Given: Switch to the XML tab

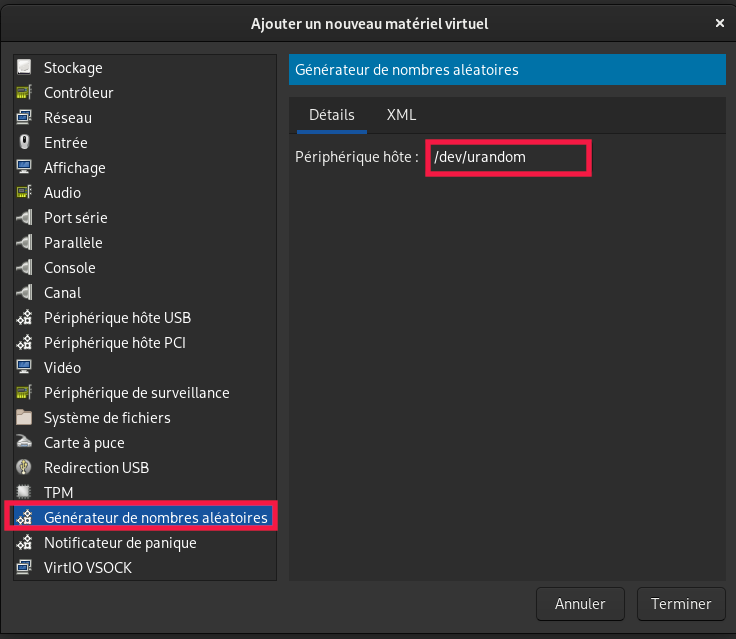Looking at the screenshot, I should [x=401, y=115].
